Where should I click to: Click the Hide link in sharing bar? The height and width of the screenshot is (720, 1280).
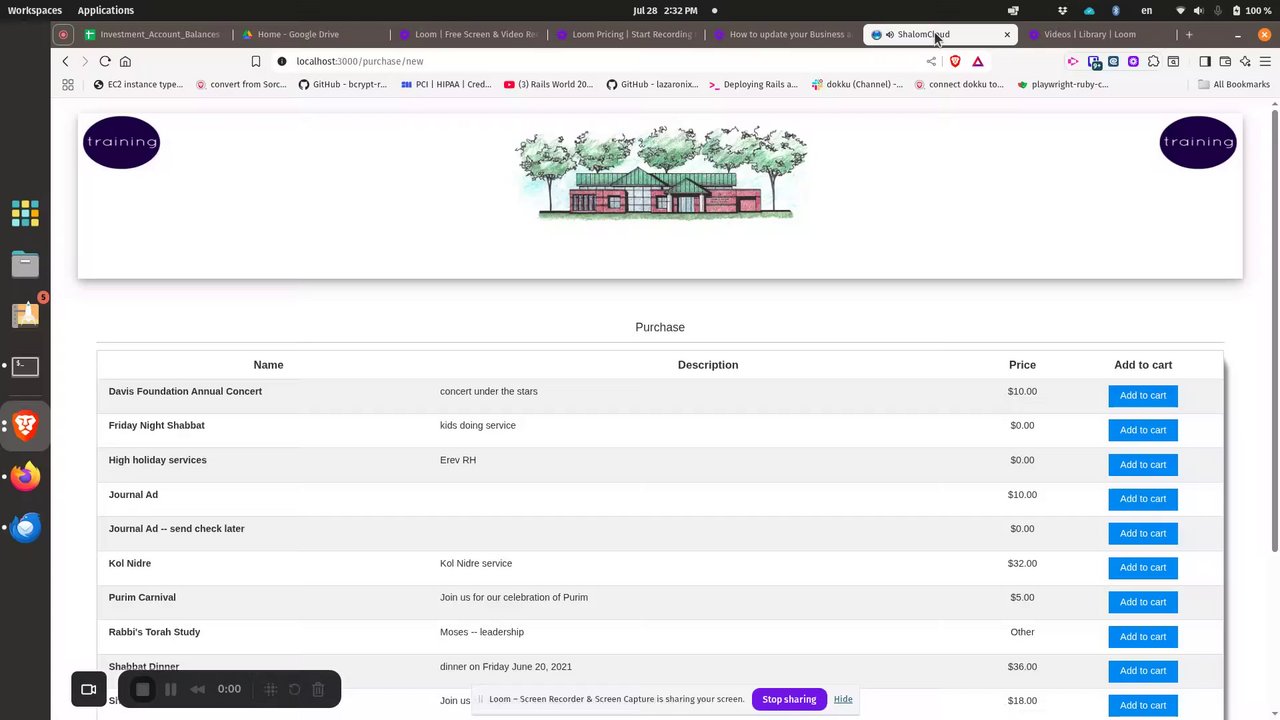[x=843, y=699]
